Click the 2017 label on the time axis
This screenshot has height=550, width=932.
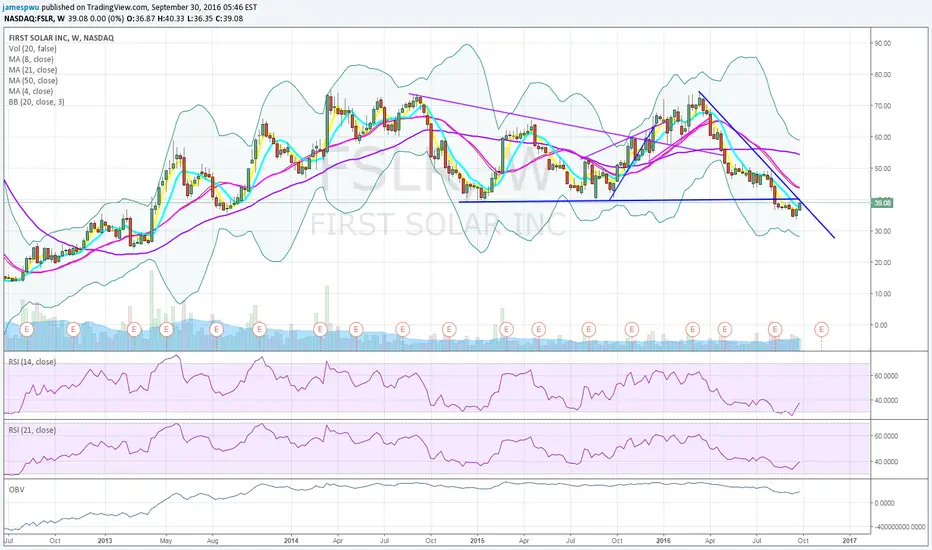coord(850,540)
